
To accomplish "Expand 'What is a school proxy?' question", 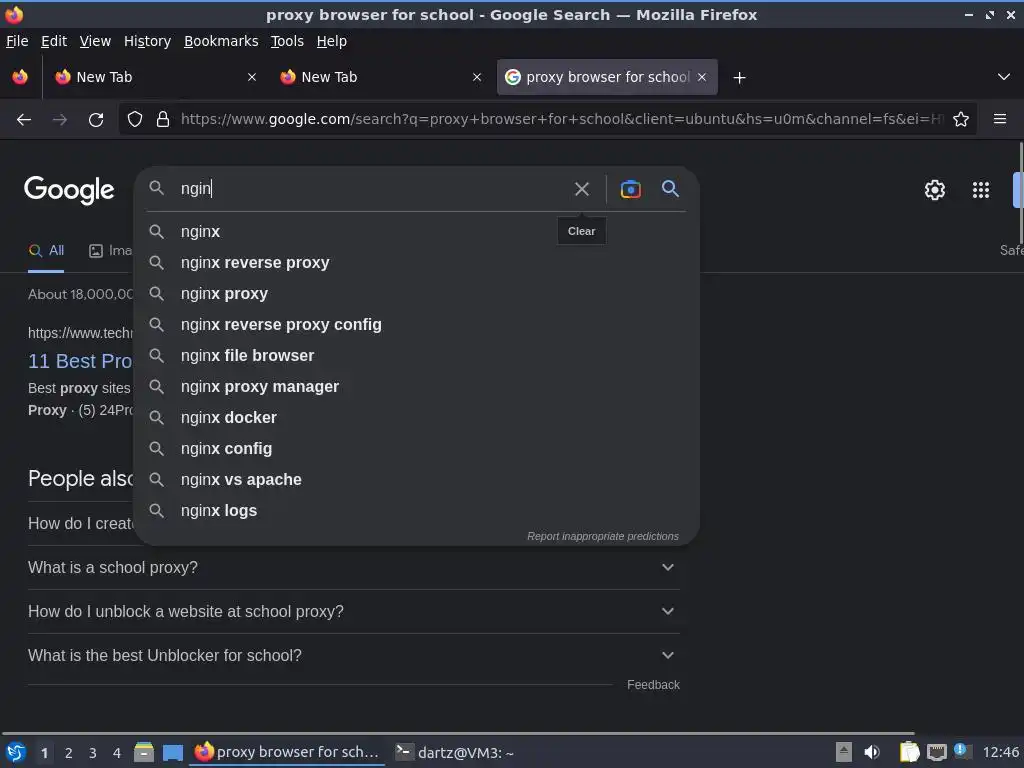I will pyautogui.click(x=353, y=568).
